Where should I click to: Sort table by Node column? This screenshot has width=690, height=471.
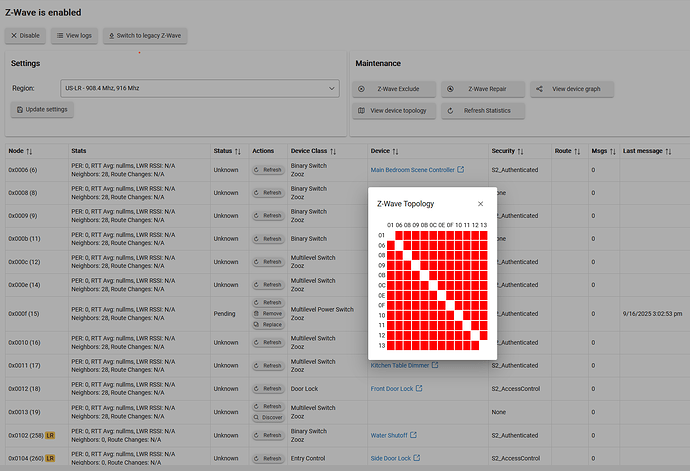click(x=29, y=151)
